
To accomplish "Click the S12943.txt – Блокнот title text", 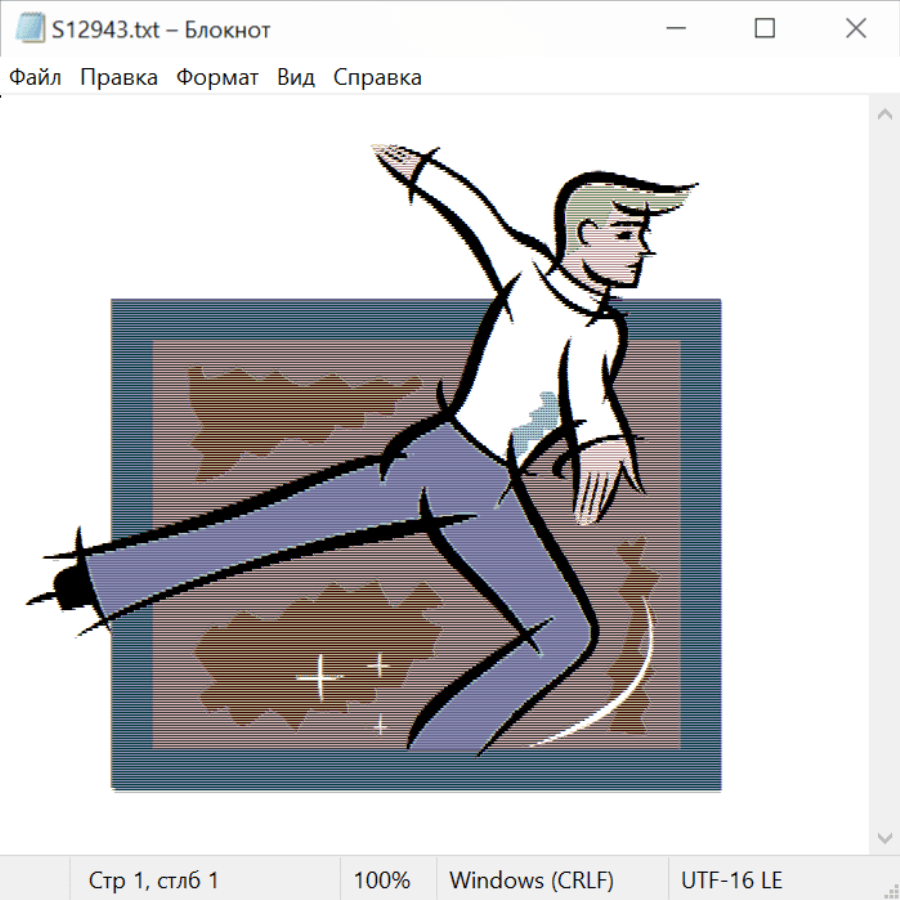I will pos(161,30).
